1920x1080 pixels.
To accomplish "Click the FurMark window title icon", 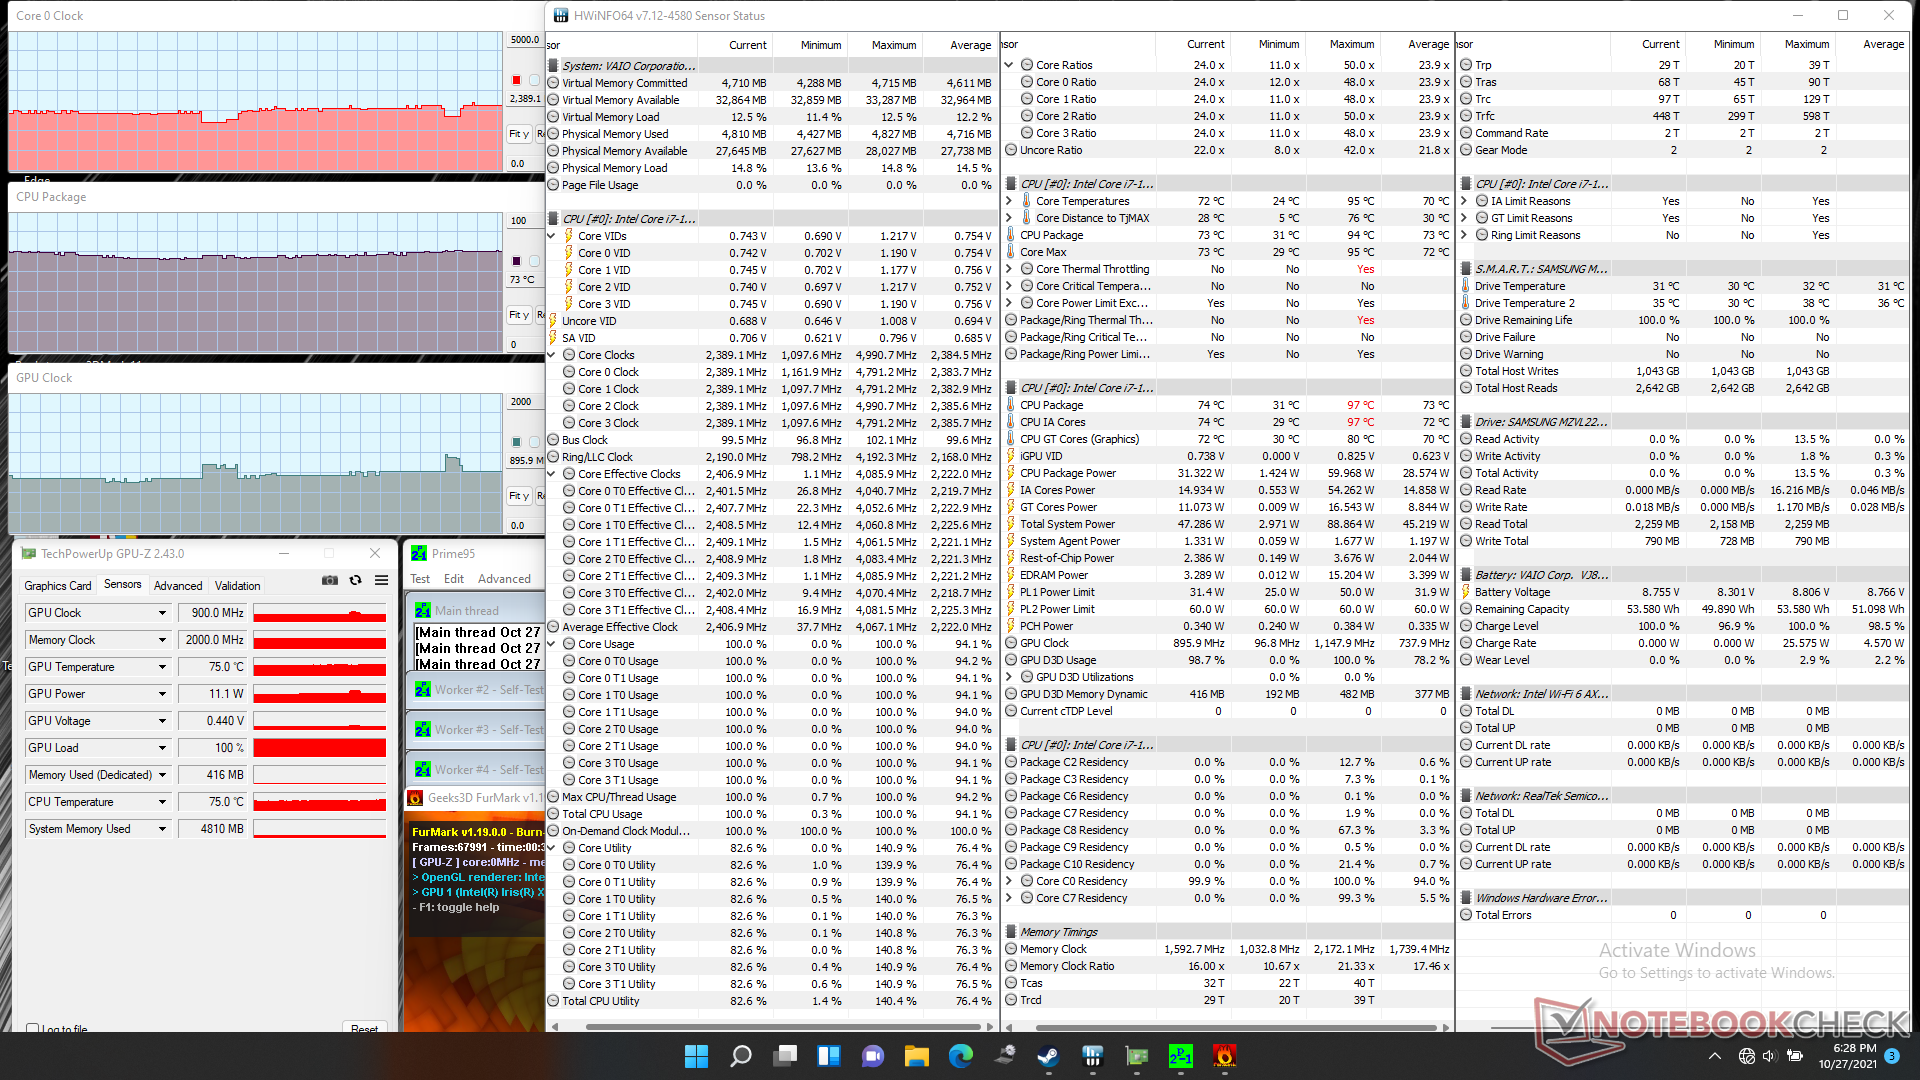I will [415, 798].
